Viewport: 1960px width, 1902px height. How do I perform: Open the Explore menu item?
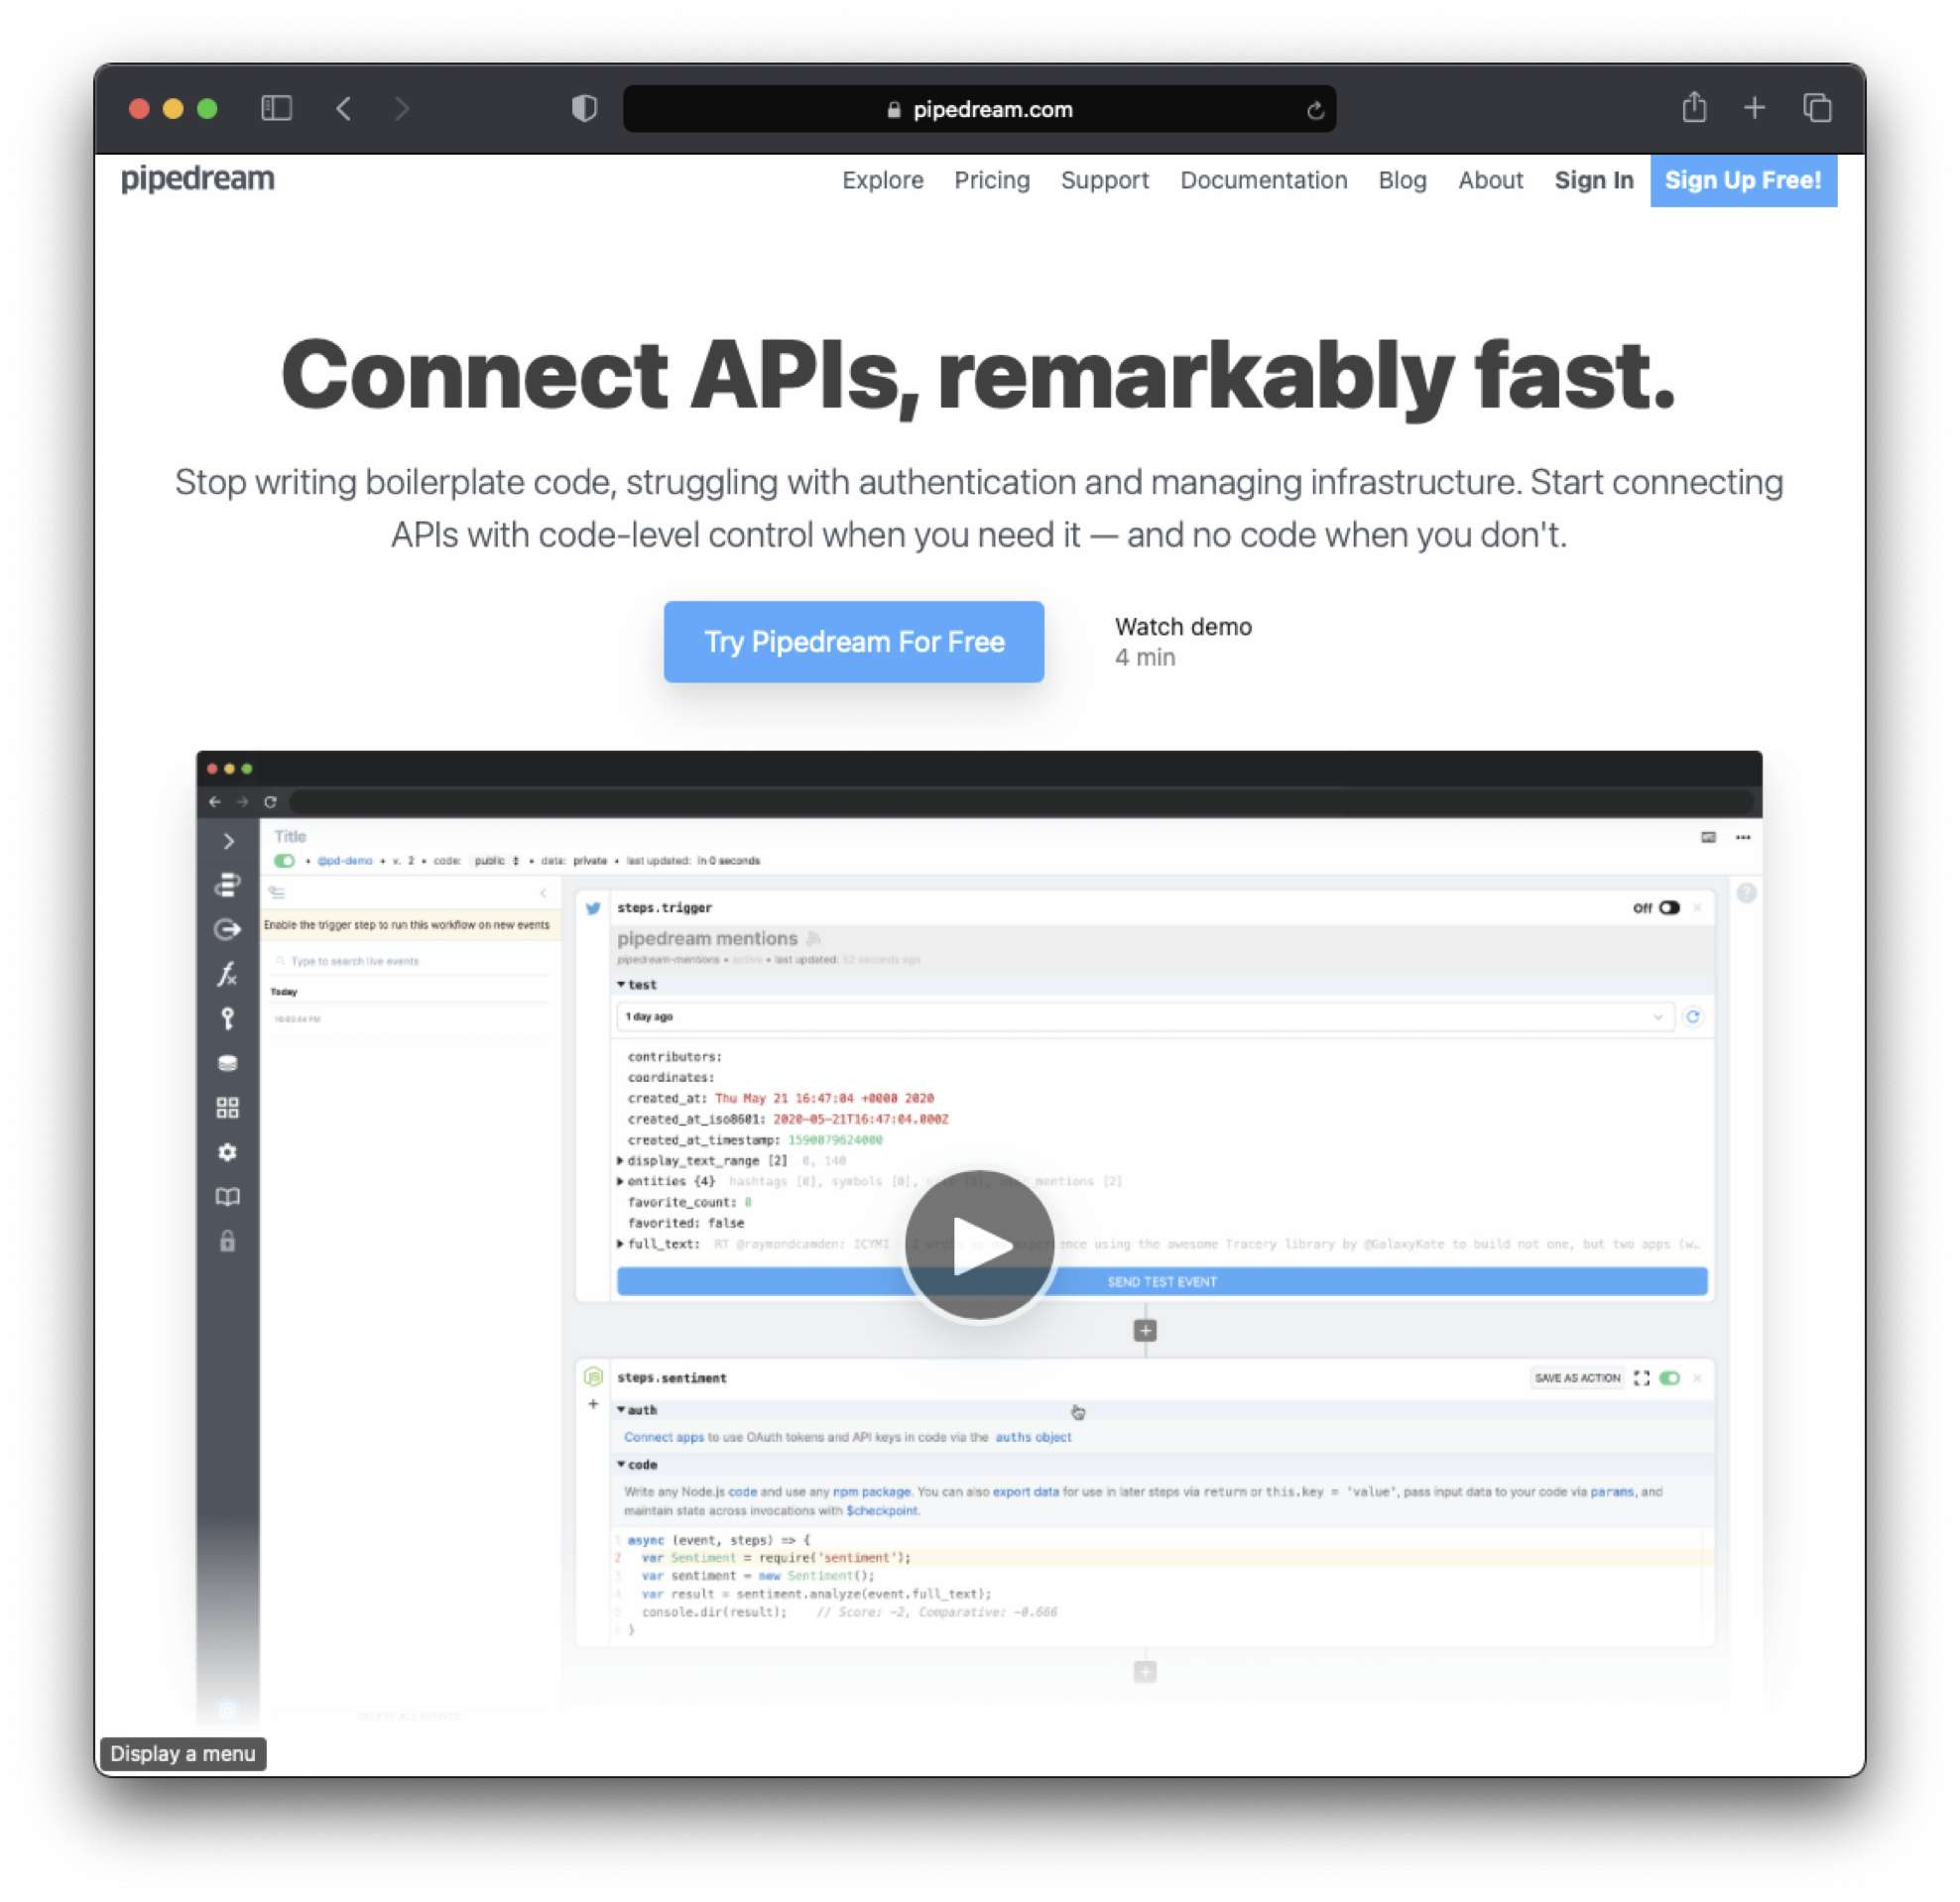click(x=882, y=180)
